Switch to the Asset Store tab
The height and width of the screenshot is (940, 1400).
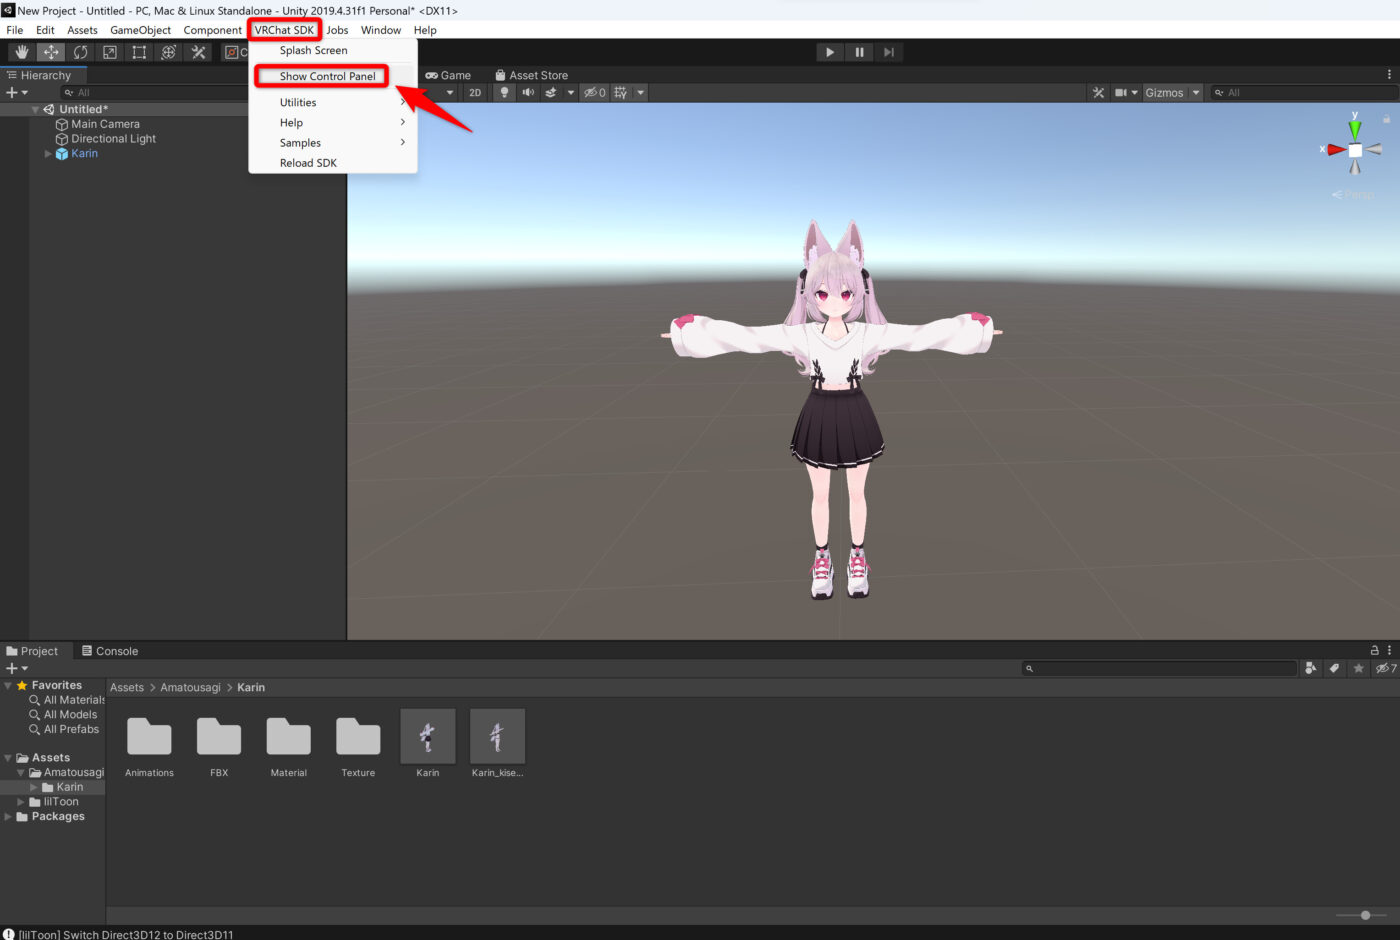coord(532,75)
